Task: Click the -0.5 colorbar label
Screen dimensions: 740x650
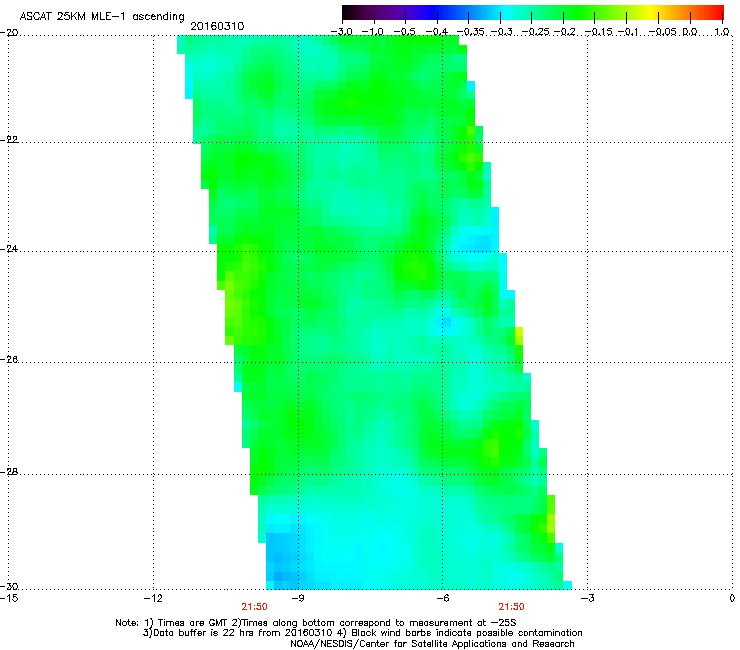Action: (404, 32)
